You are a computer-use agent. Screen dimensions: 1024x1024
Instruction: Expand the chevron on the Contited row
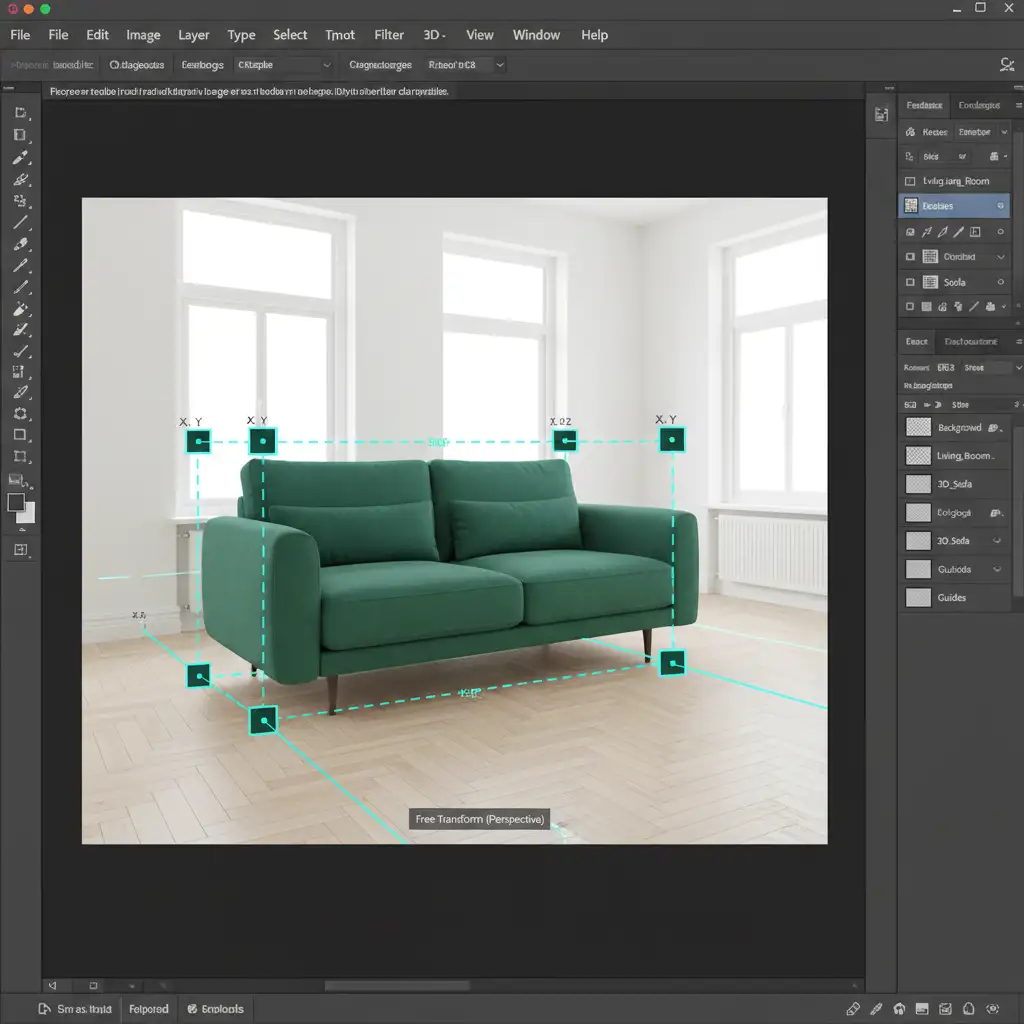point(1000,257)
